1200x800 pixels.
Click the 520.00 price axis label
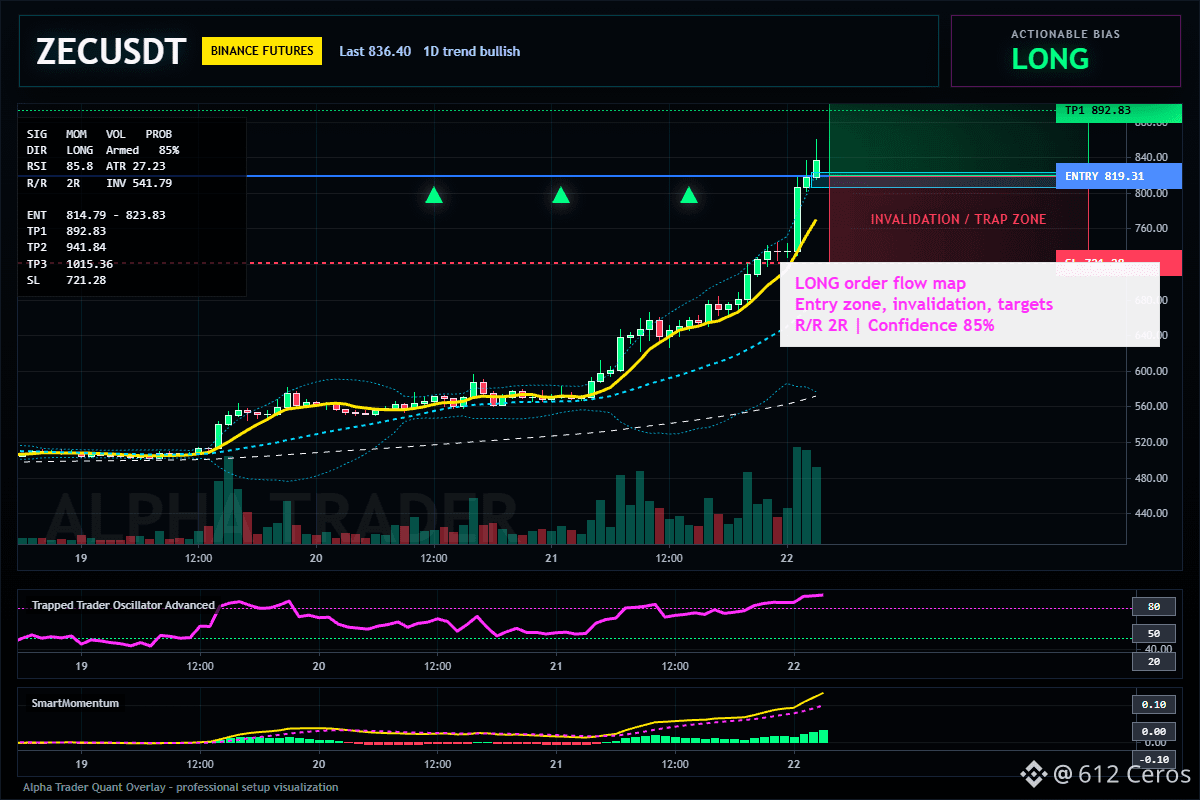click(1152, 442)
